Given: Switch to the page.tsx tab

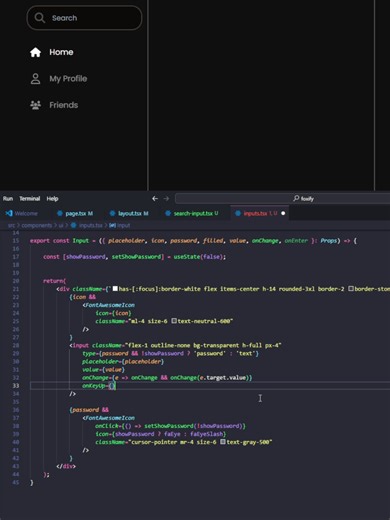Looking at the screenshot, I should [x=75, y=213].
